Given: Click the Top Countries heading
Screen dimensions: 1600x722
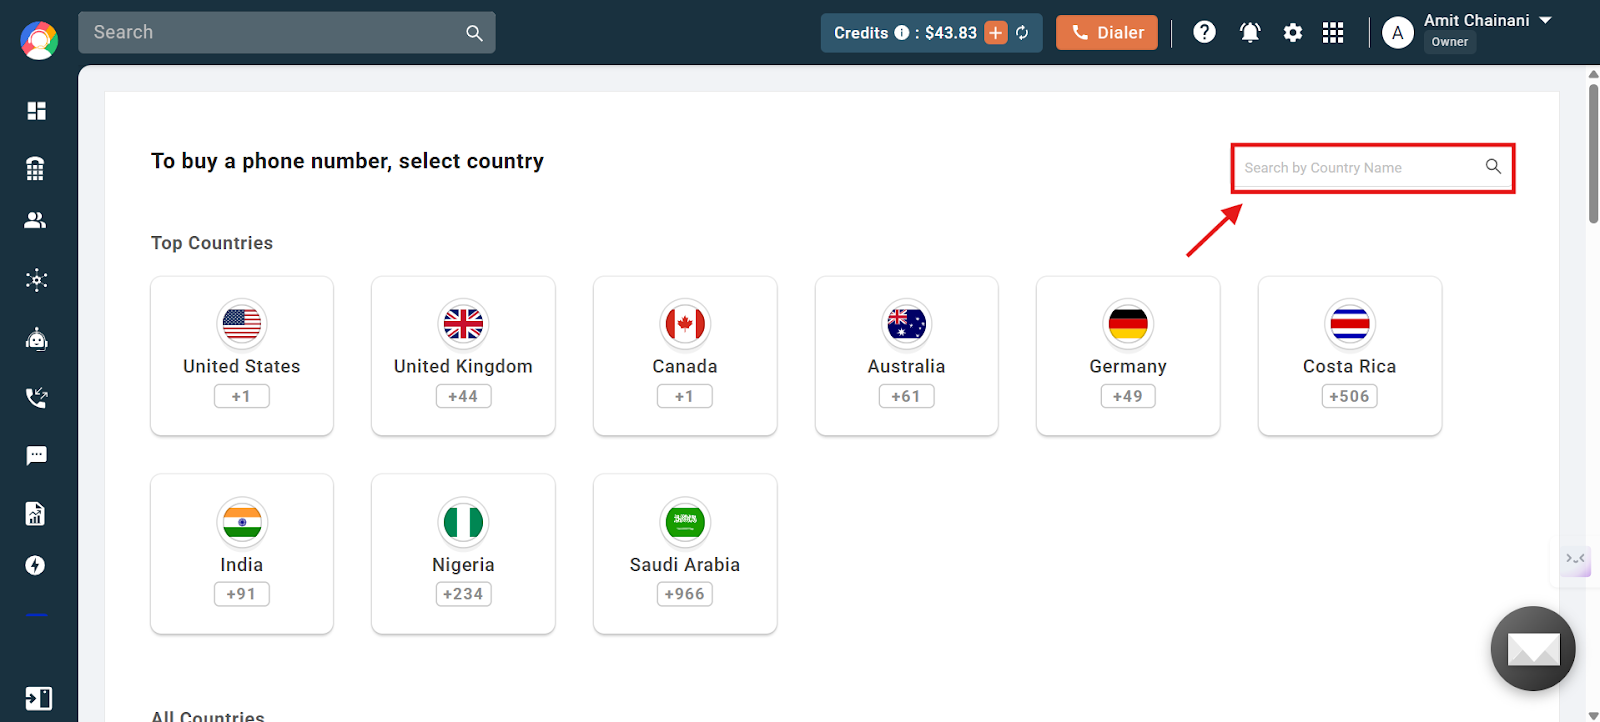Looking at the screenshot, I should pos(212,243).
